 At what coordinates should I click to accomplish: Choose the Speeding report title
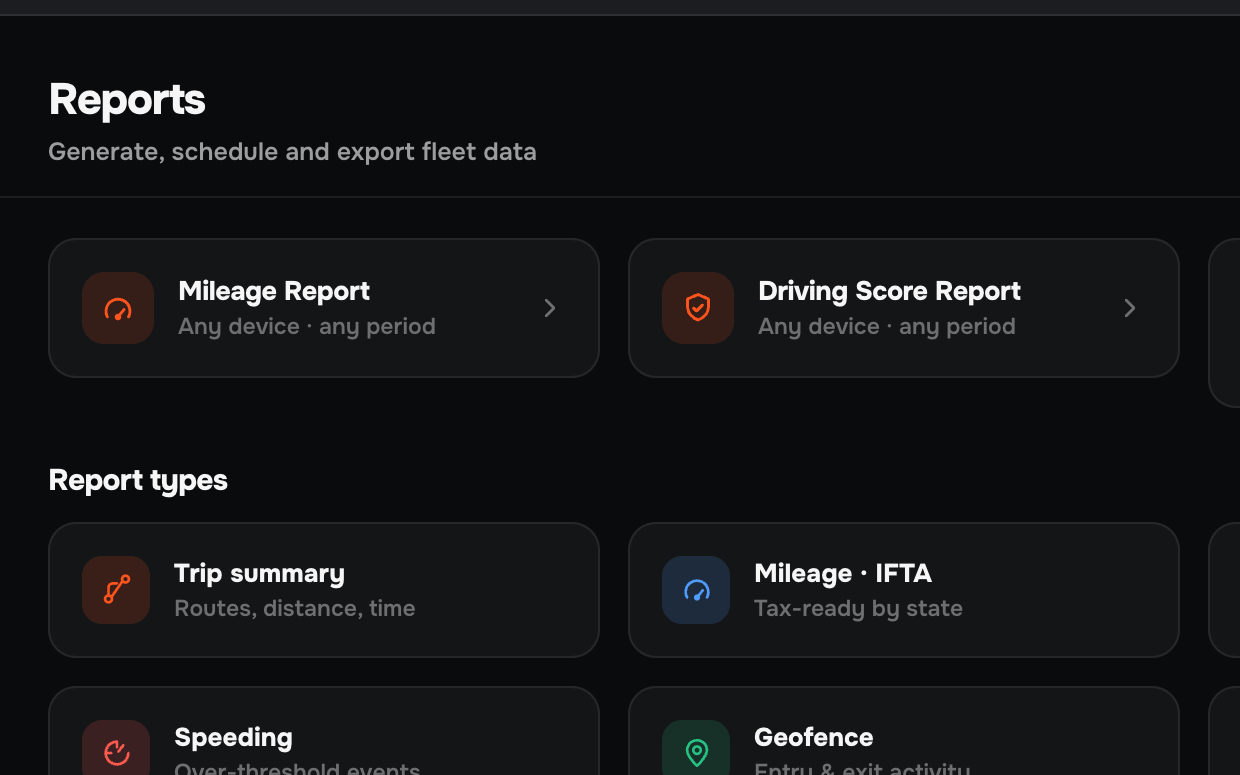pyautogui.click(x=233, y=737)
